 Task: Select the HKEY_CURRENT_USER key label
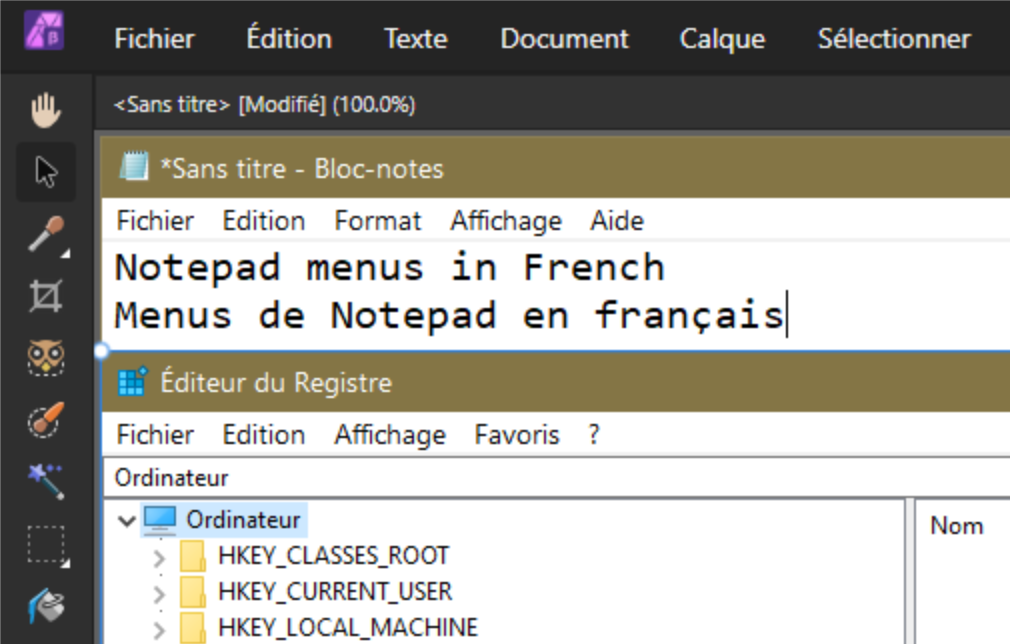[336, 592]
